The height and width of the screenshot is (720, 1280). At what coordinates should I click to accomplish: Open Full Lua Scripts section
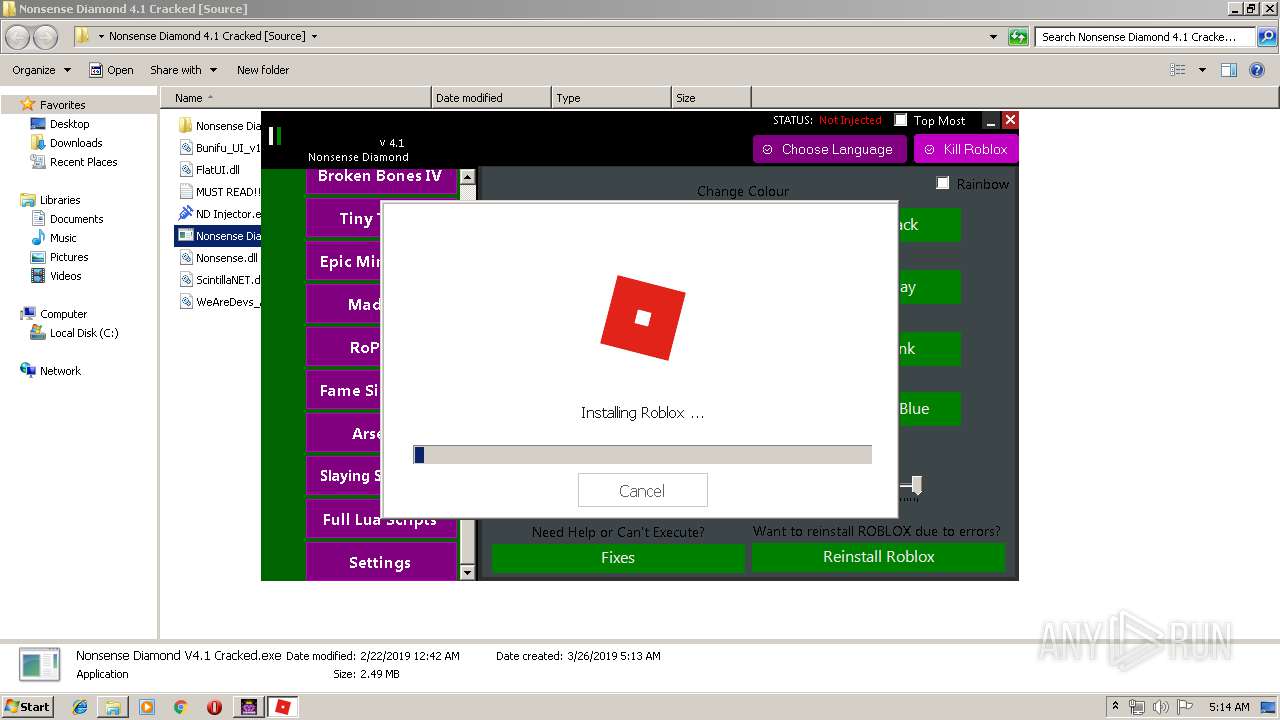(381, 519)
